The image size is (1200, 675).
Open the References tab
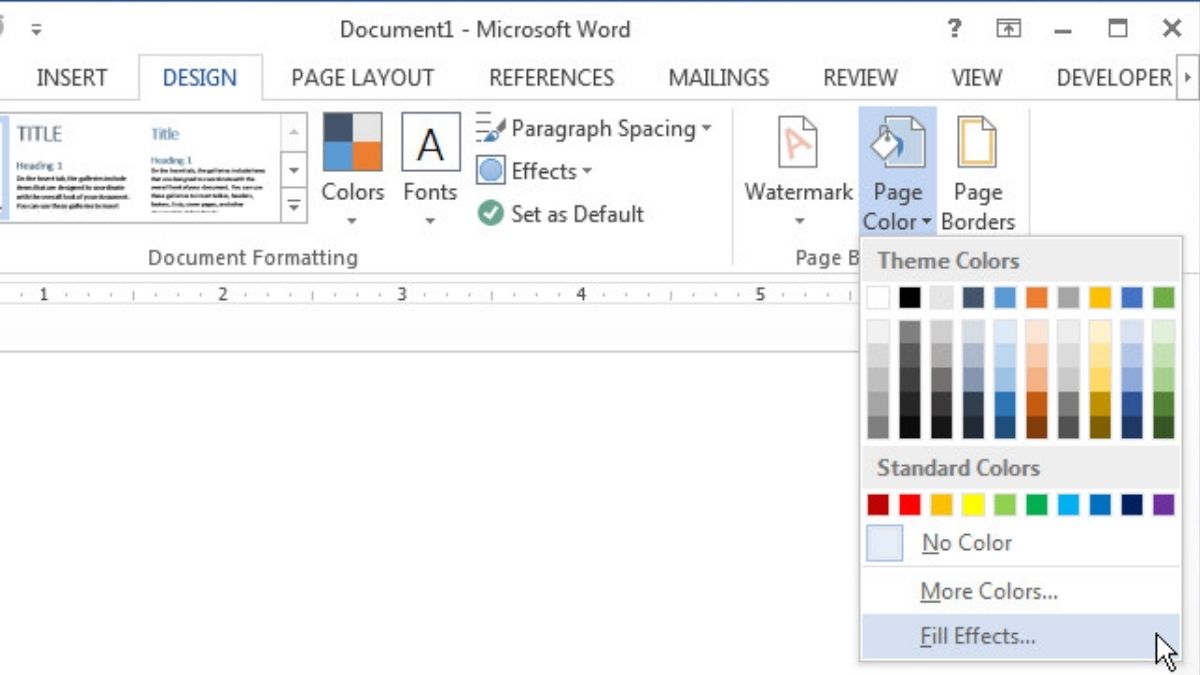pyautogui.click(x=551, y=78)
